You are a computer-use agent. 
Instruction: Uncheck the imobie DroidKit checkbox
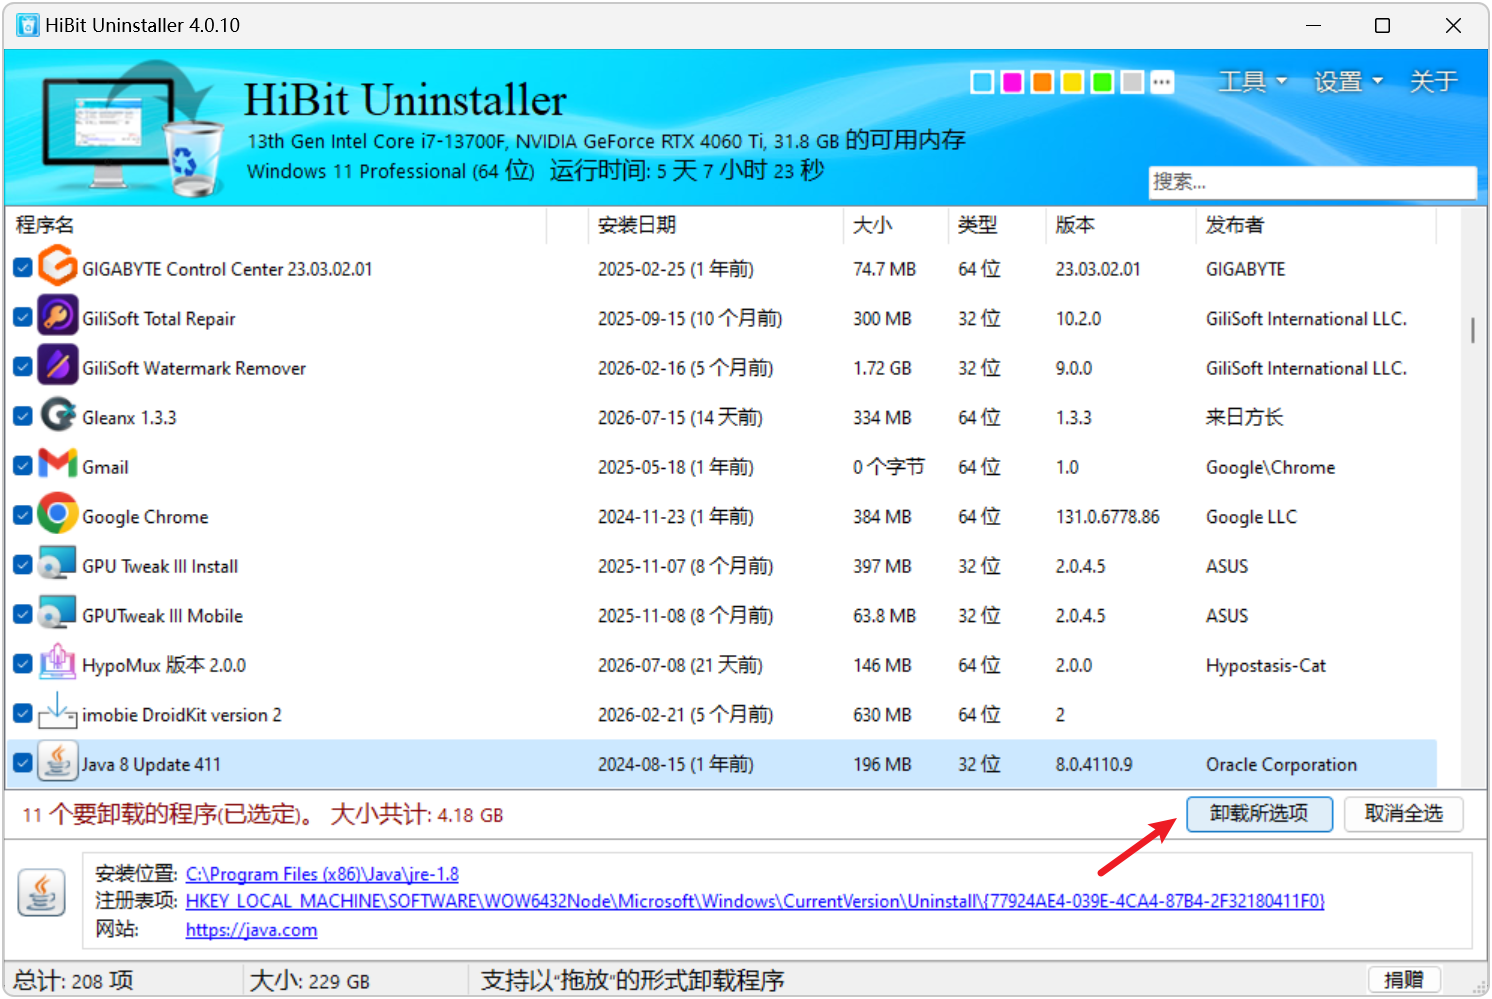23,714
